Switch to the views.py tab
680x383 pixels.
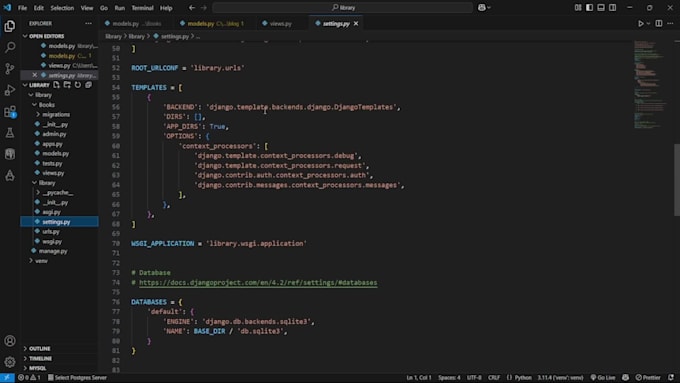pyautogui.click(x=280, y=23)
